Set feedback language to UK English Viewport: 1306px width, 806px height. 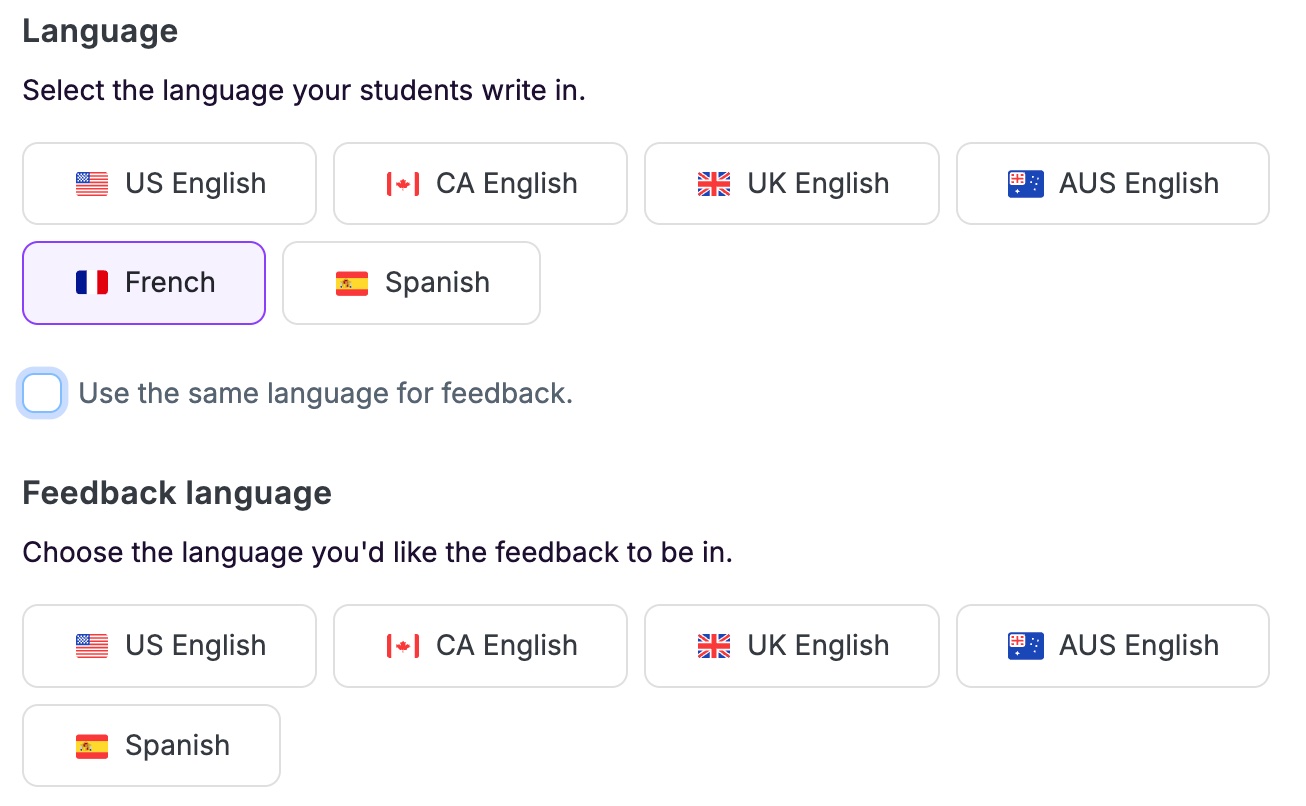click(x=792, y=646)
